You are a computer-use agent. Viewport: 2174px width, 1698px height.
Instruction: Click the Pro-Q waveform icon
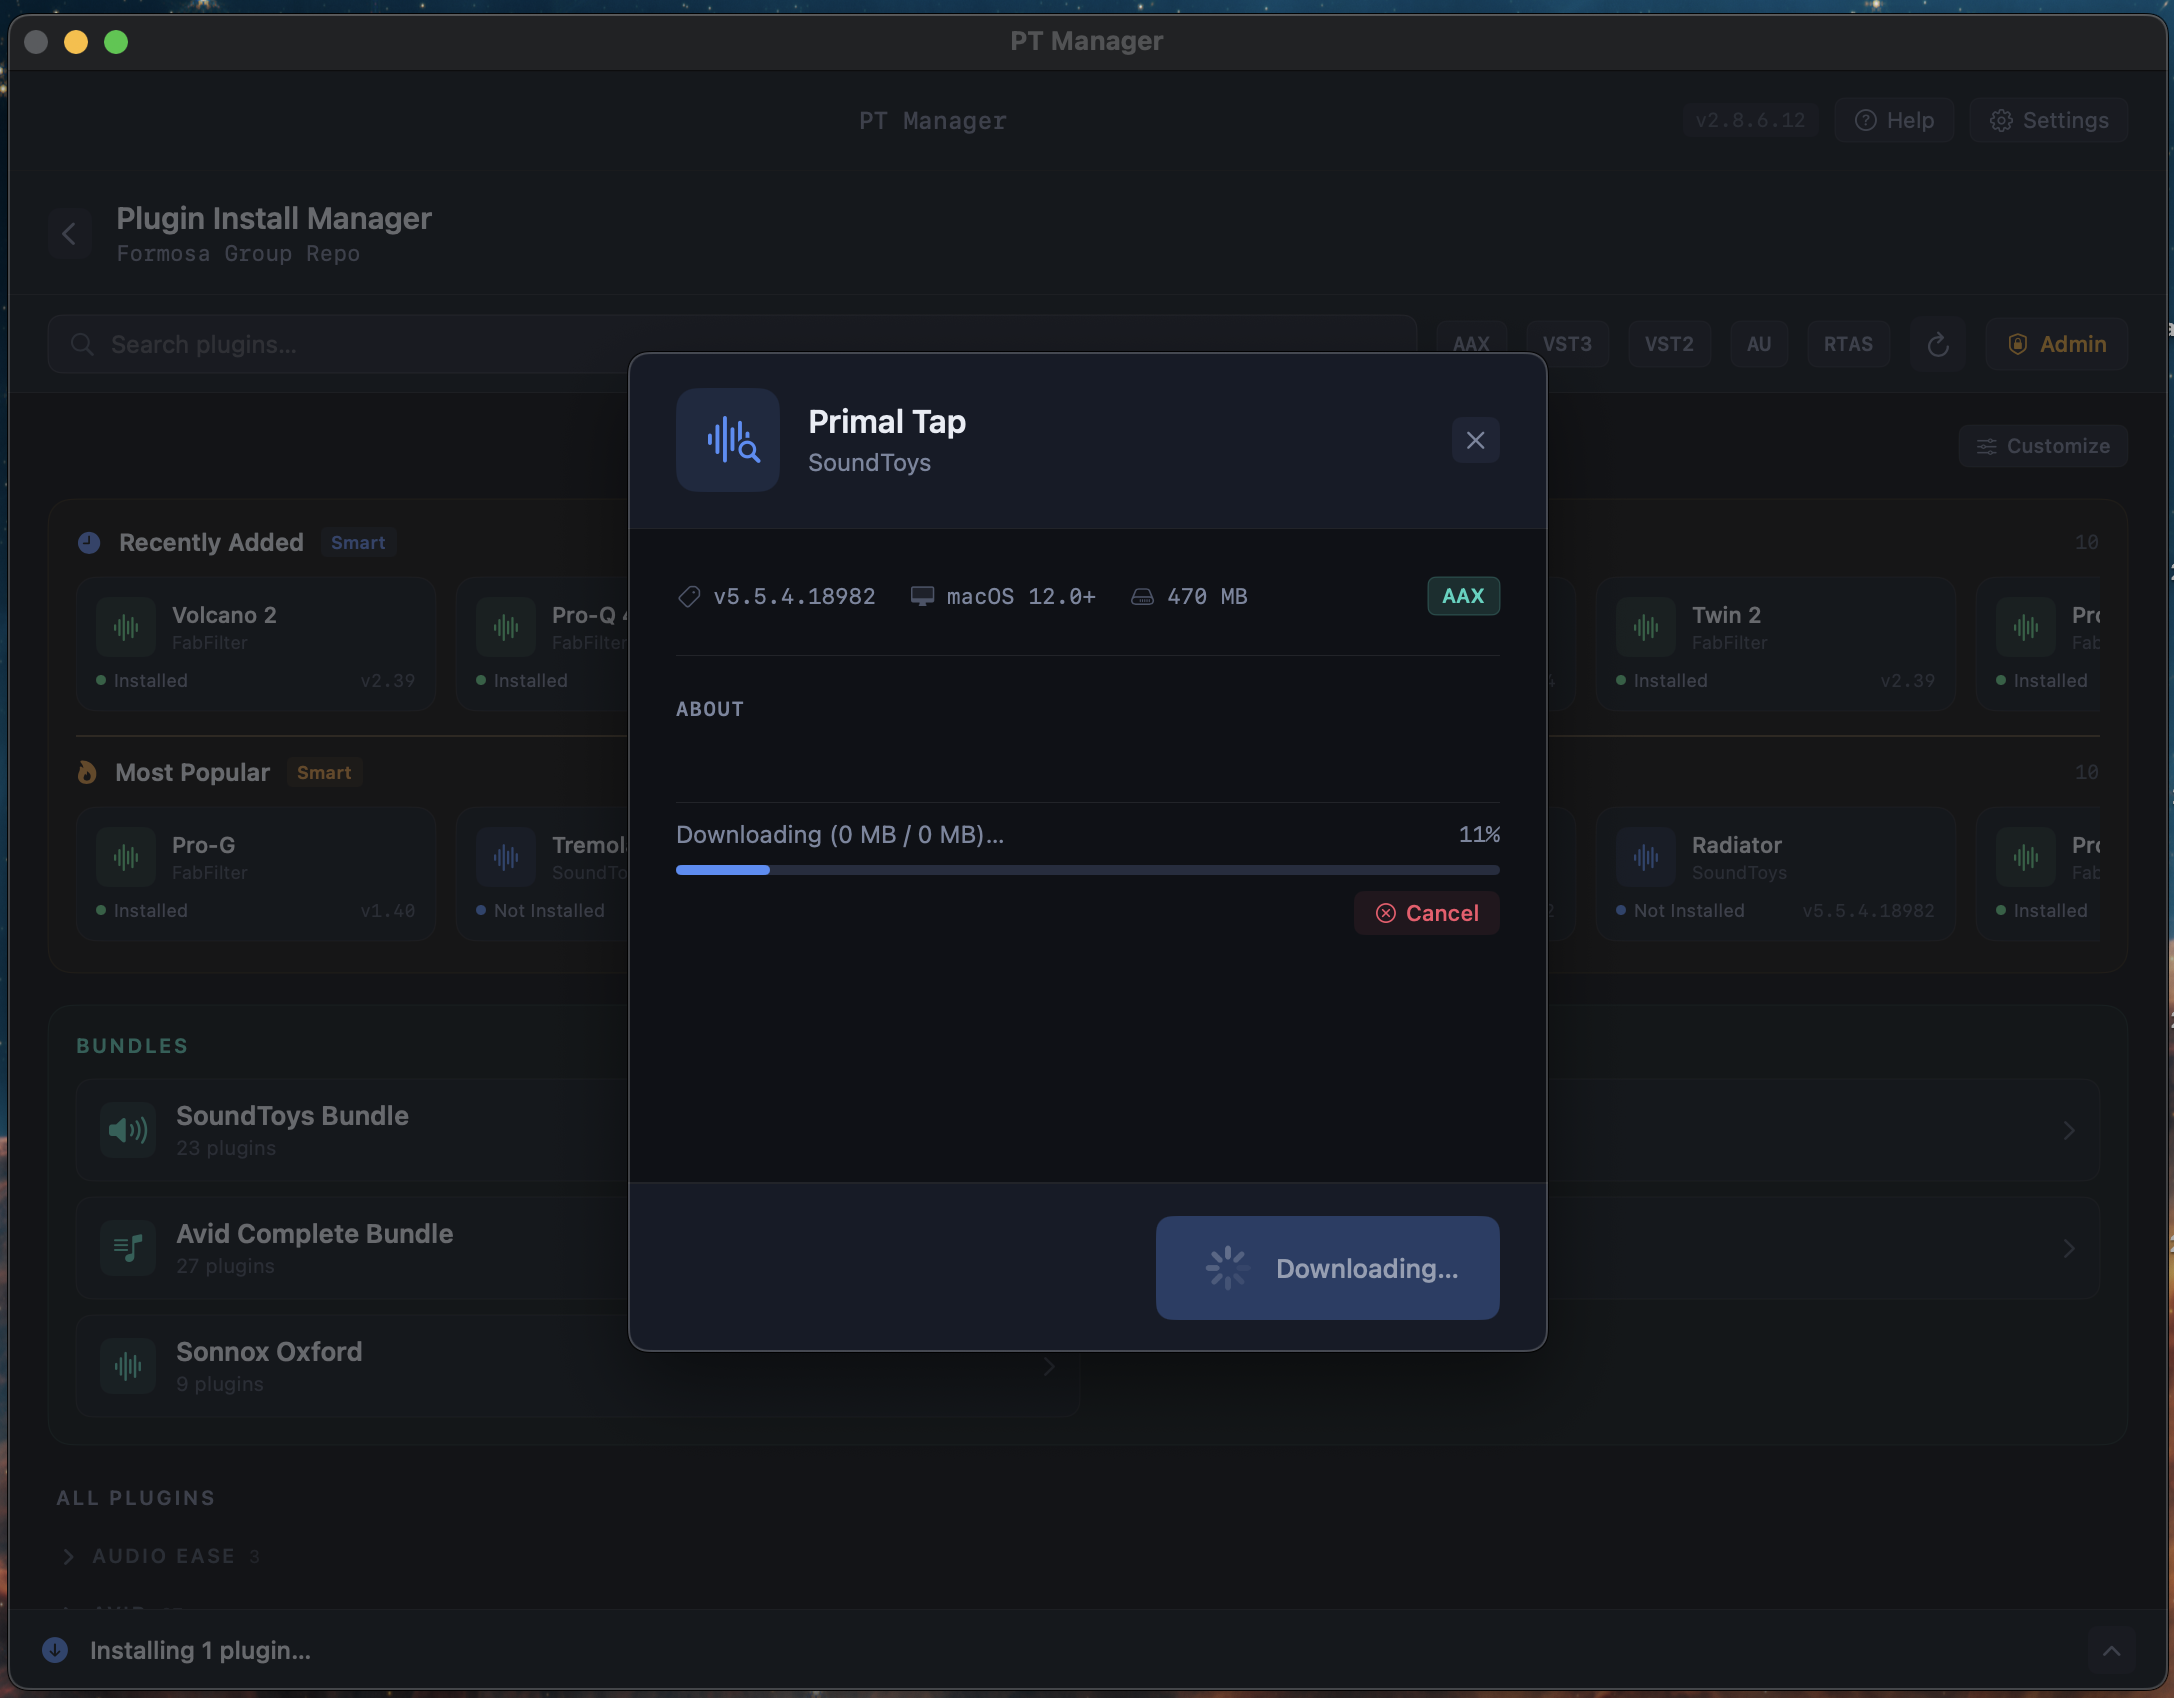(x=506, y=627)
